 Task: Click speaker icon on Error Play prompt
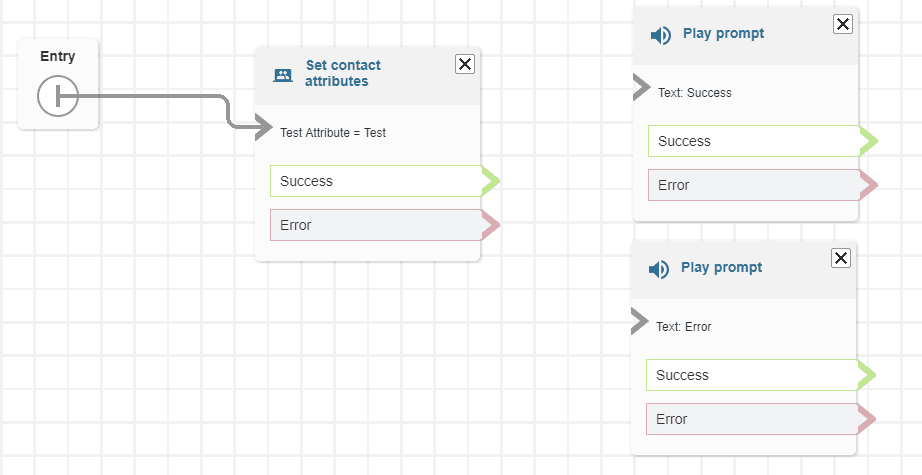[659, 270]
